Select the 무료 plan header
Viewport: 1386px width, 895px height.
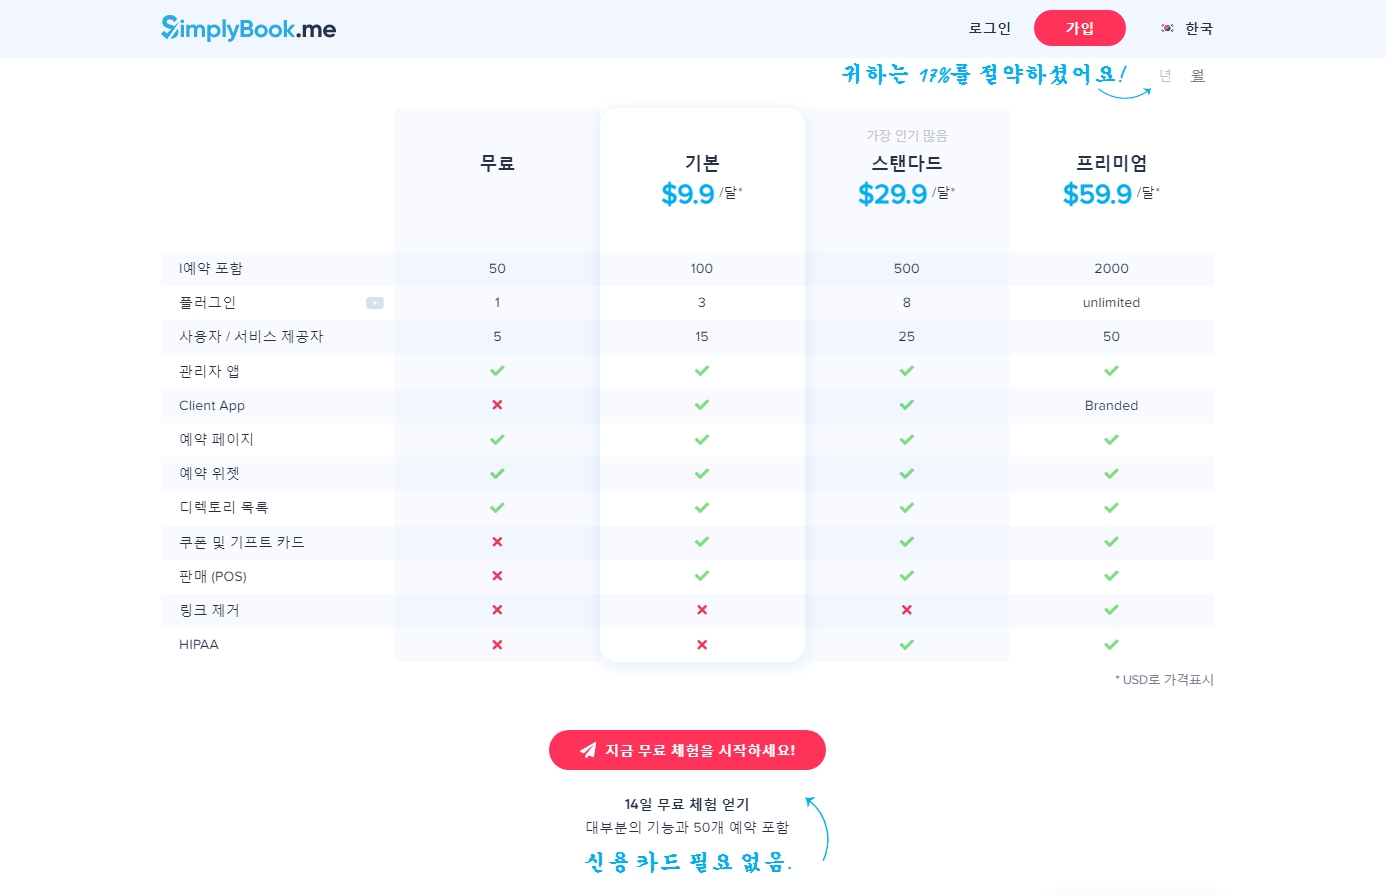click(497, 163)
